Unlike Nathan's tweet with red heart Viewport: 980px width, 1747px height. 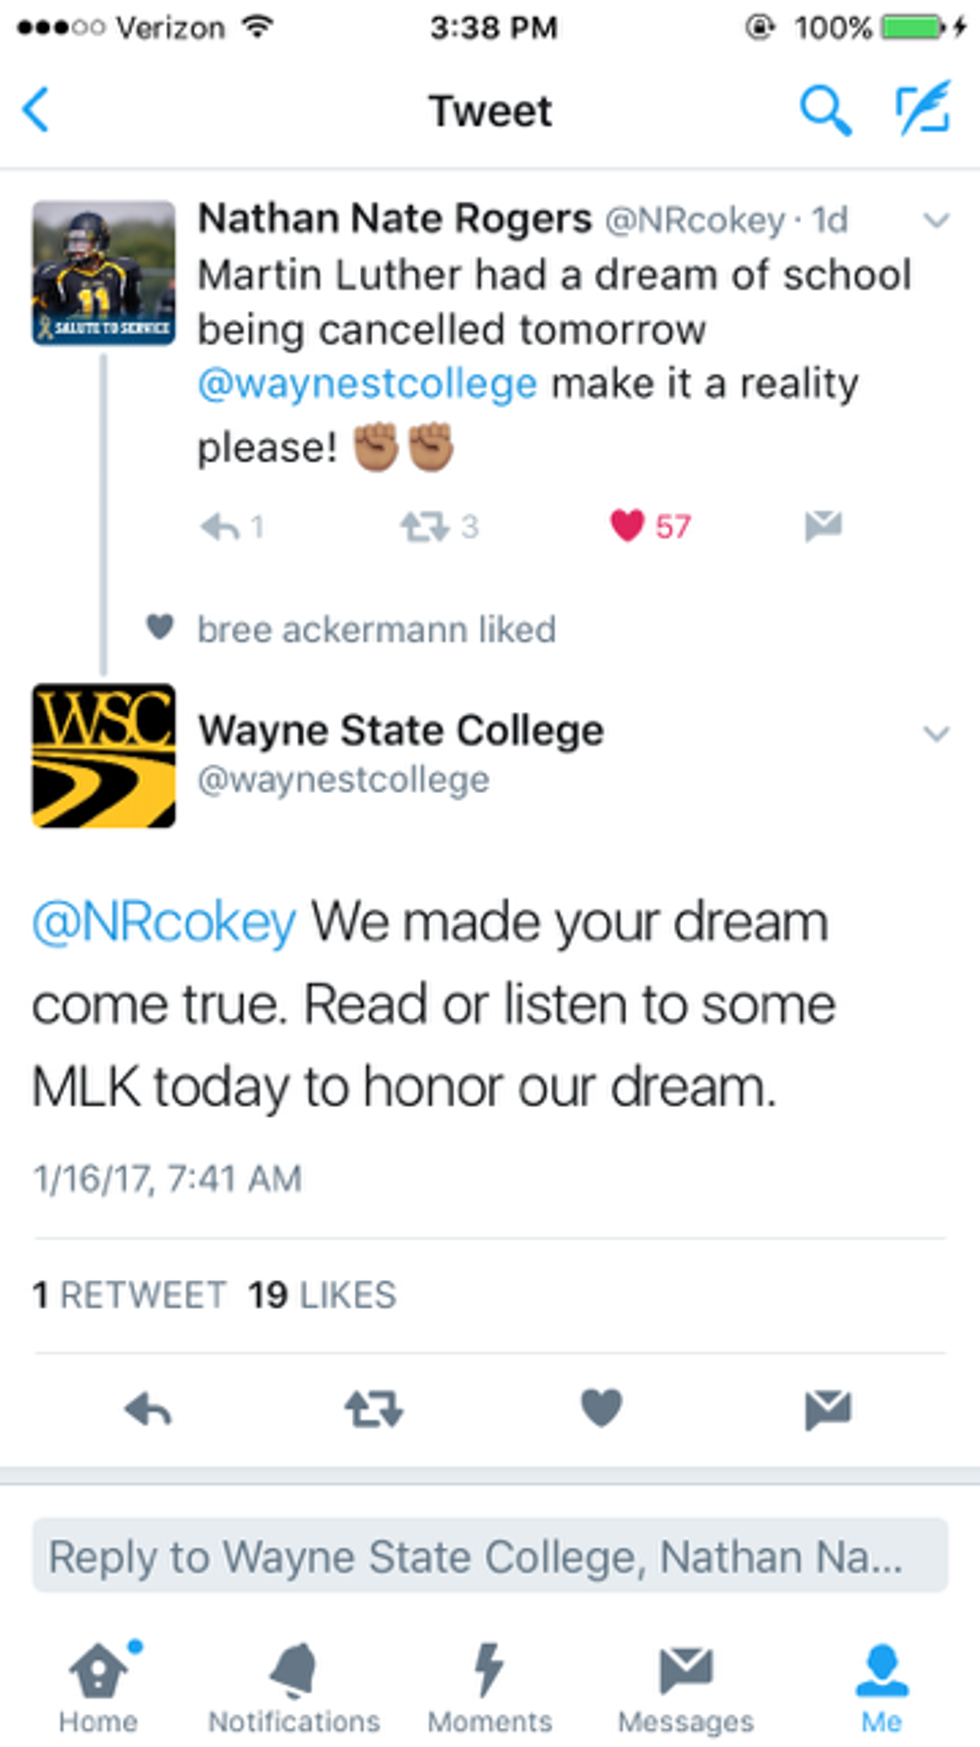628,525
